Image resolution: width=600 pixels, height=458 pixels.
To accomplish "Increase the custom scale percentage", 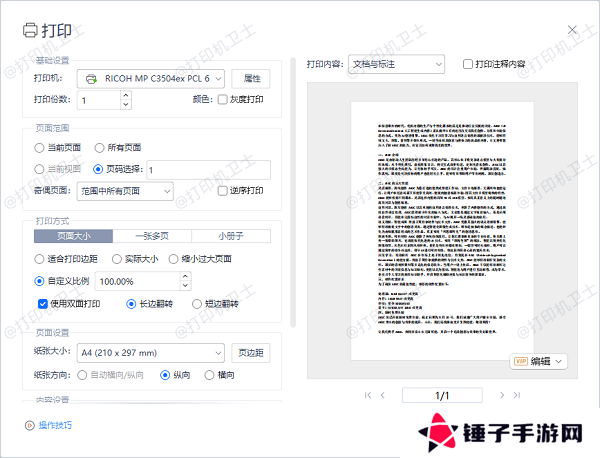I will pyautogui.click(x=185, y=277).
